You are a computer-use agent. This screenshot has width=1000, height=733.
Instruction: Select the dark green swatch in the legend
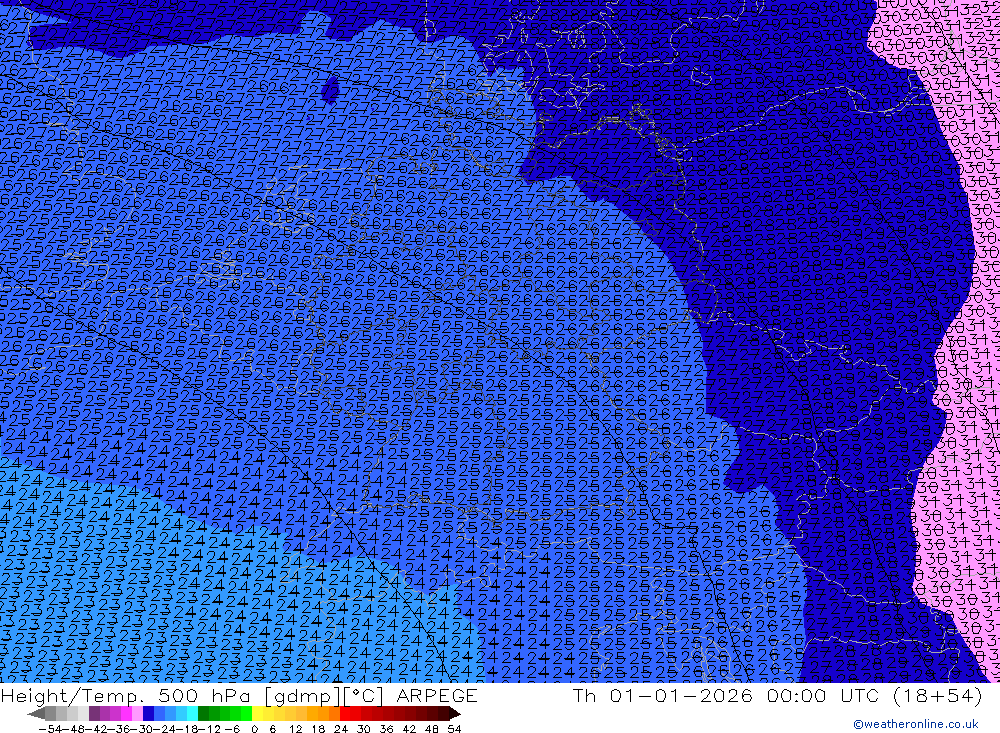pyautogui.click(x=203, y=714)
